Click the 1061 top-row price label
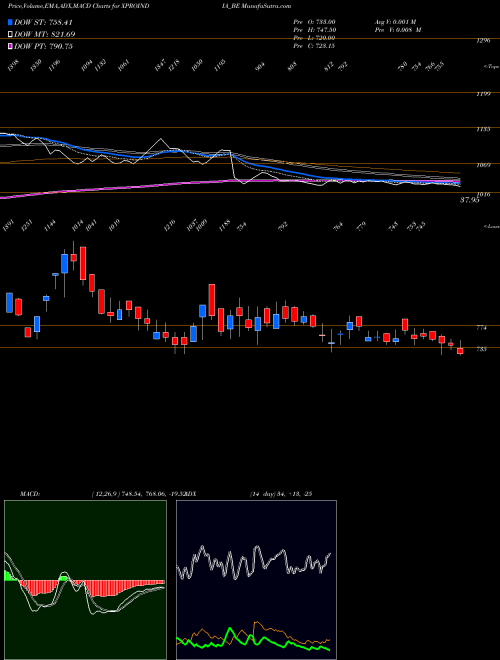Image resolution: width=500 pixels, height=660 pixels. pos(123,65)
